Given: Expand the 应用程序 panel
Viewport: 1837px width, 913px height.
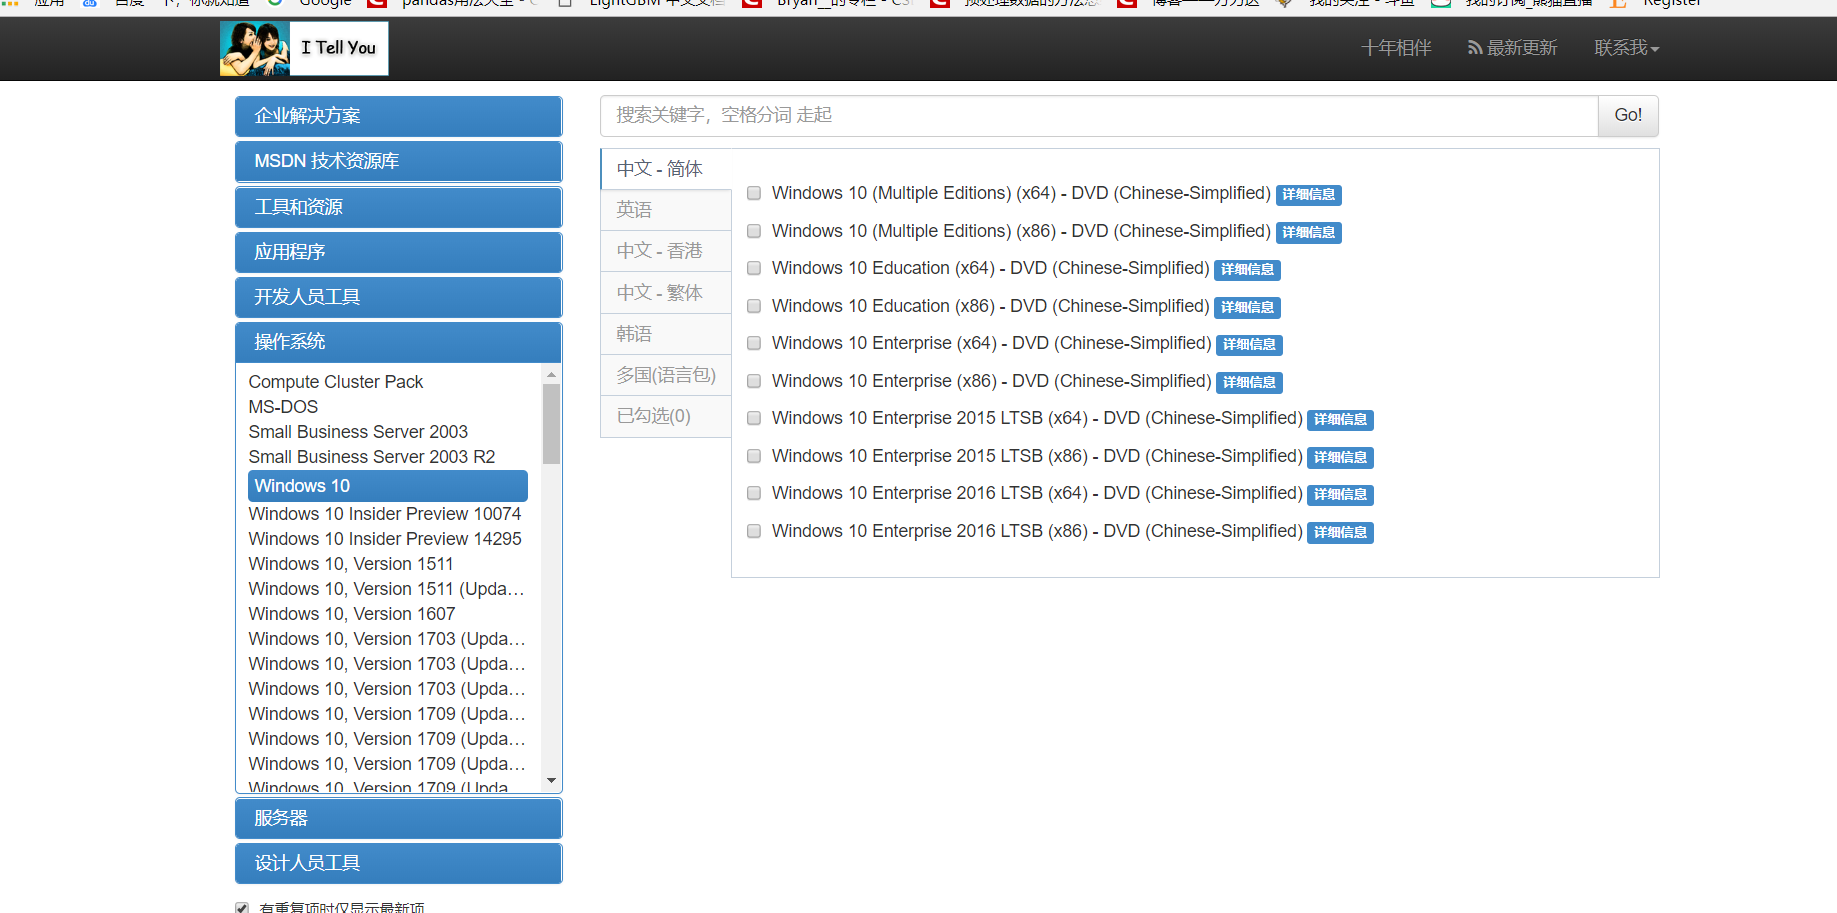Looking at the screenshot, I should coord(398,252).
